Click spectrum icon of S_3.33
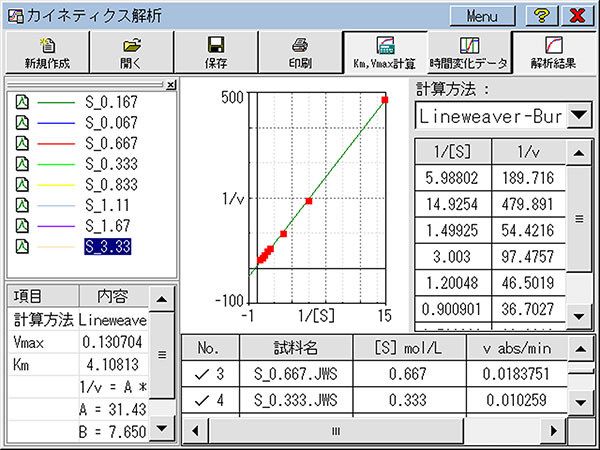The image size is (600, 450). coord(22,247)
